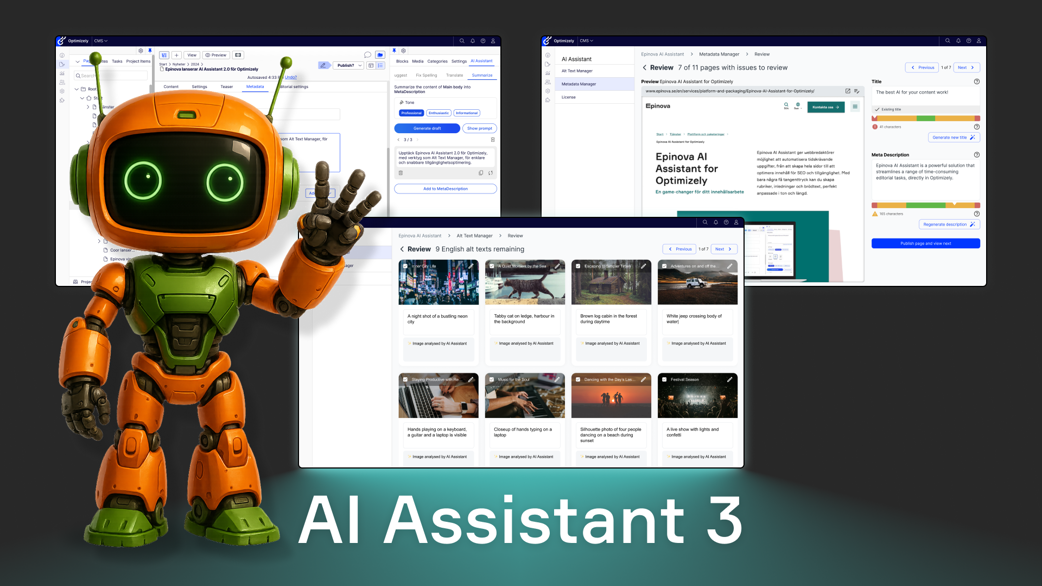Click Publish page and view next

(x=926, y=243)
